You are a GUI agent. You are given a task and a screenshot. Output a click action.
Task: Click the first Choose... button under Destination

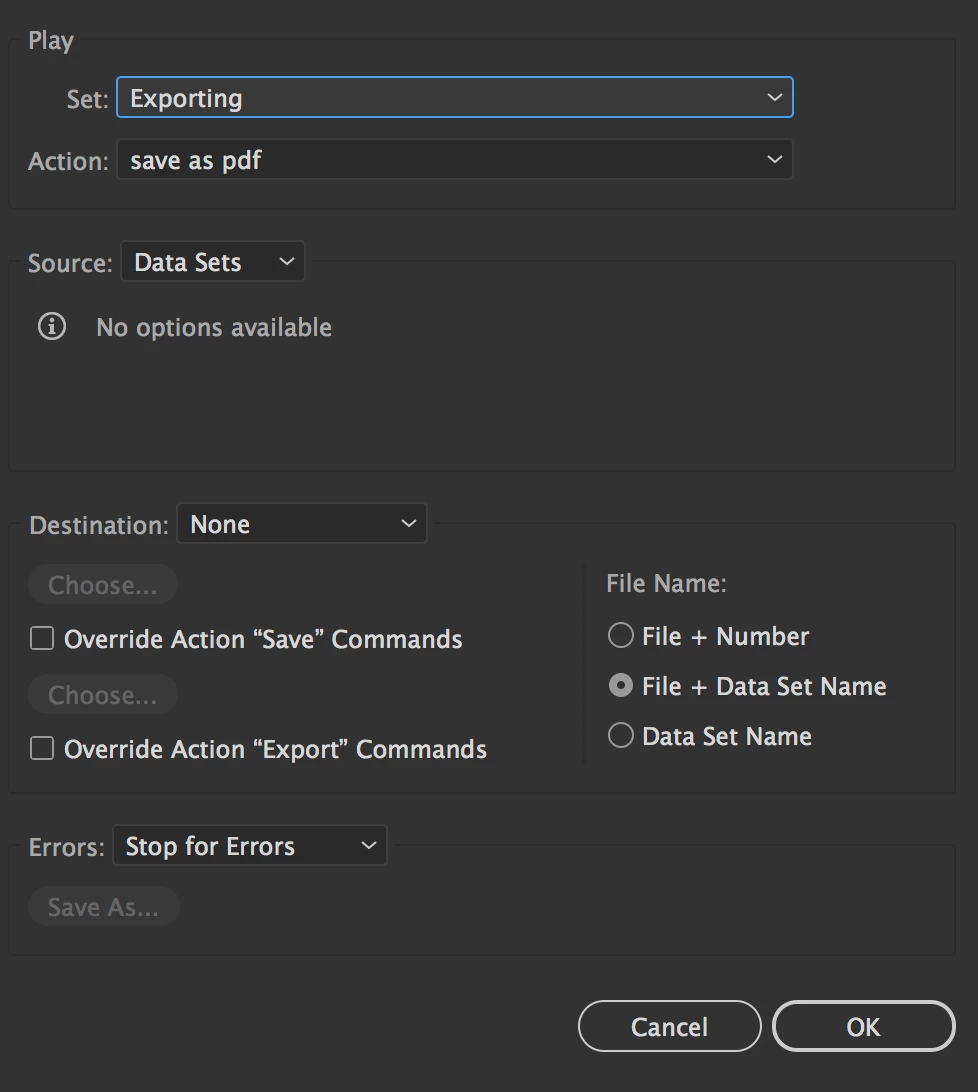click(x=102, y=585)
